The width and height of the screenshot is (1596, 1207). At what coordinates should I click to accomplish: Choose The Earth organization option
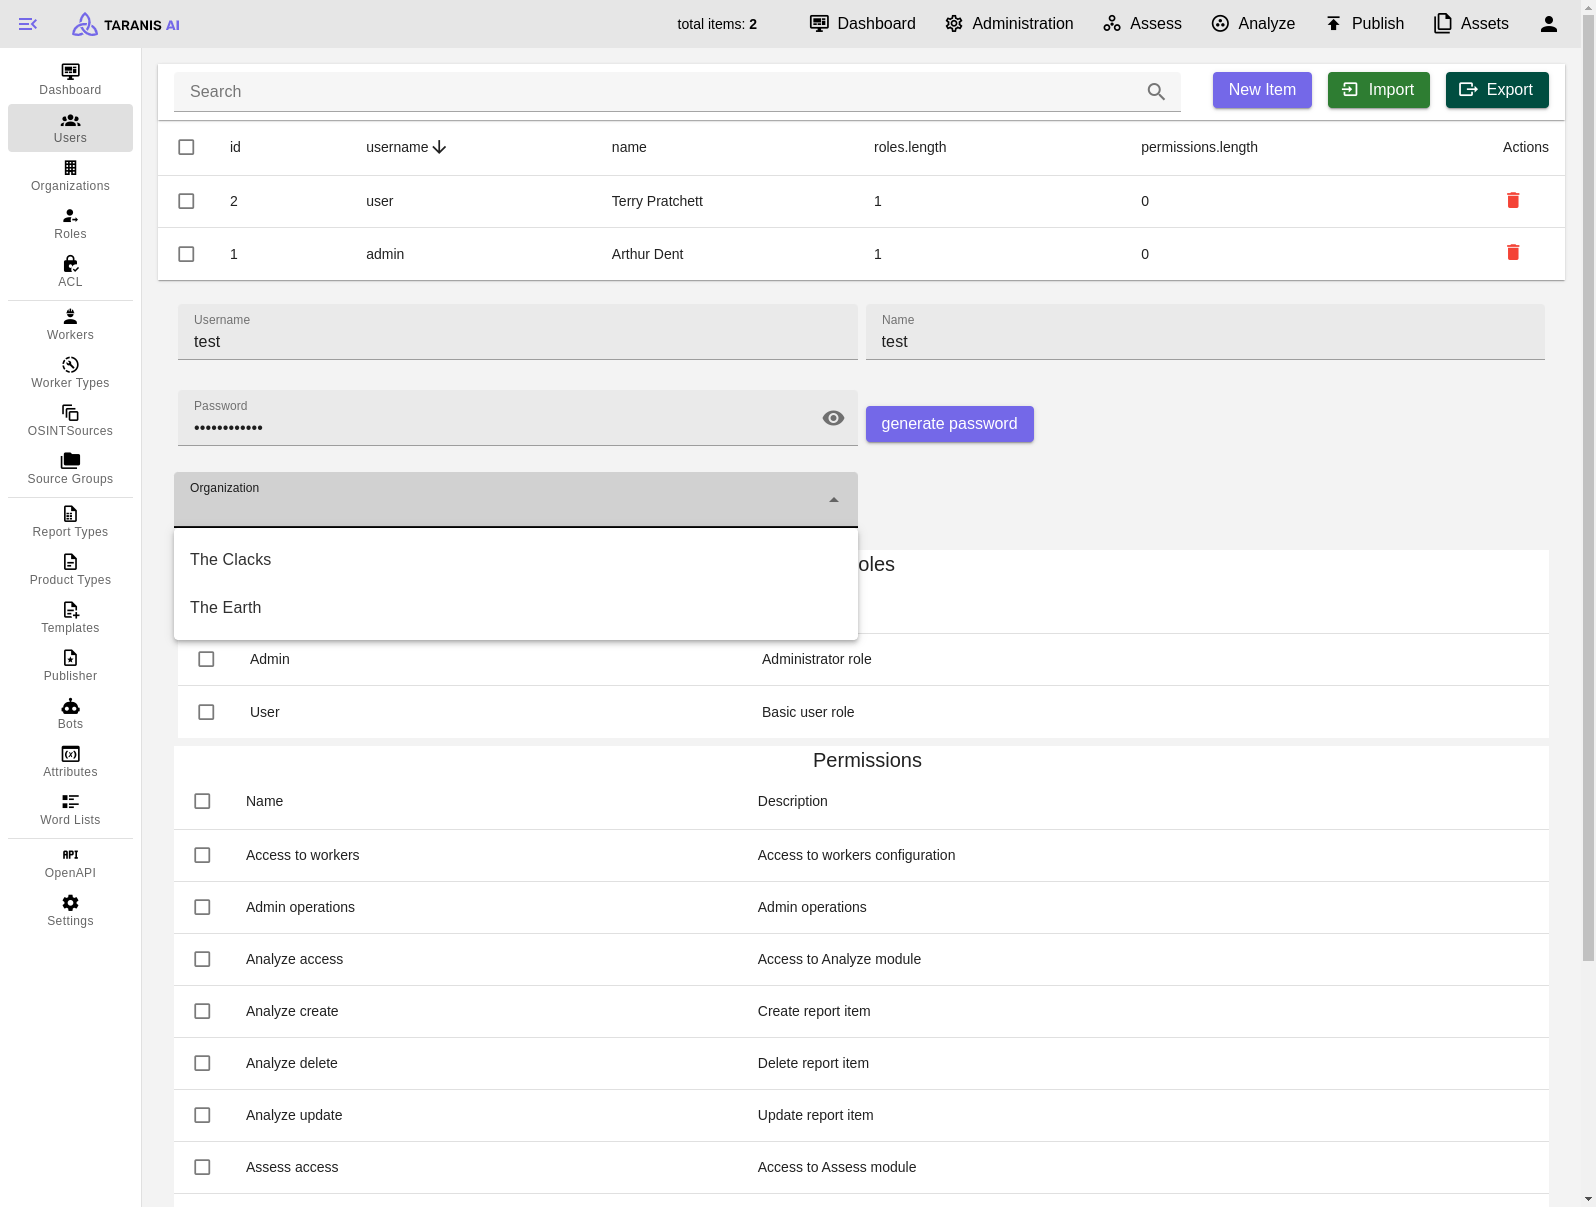pos(516,608)
